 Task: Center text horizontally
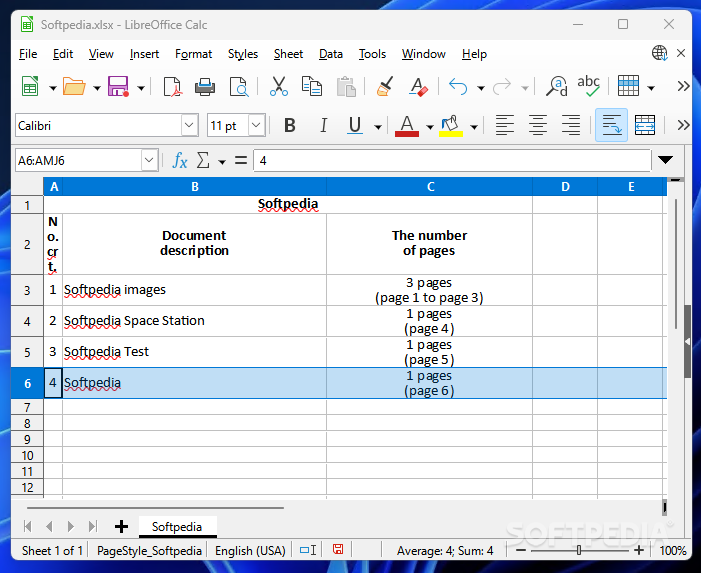tap(538, 125)
